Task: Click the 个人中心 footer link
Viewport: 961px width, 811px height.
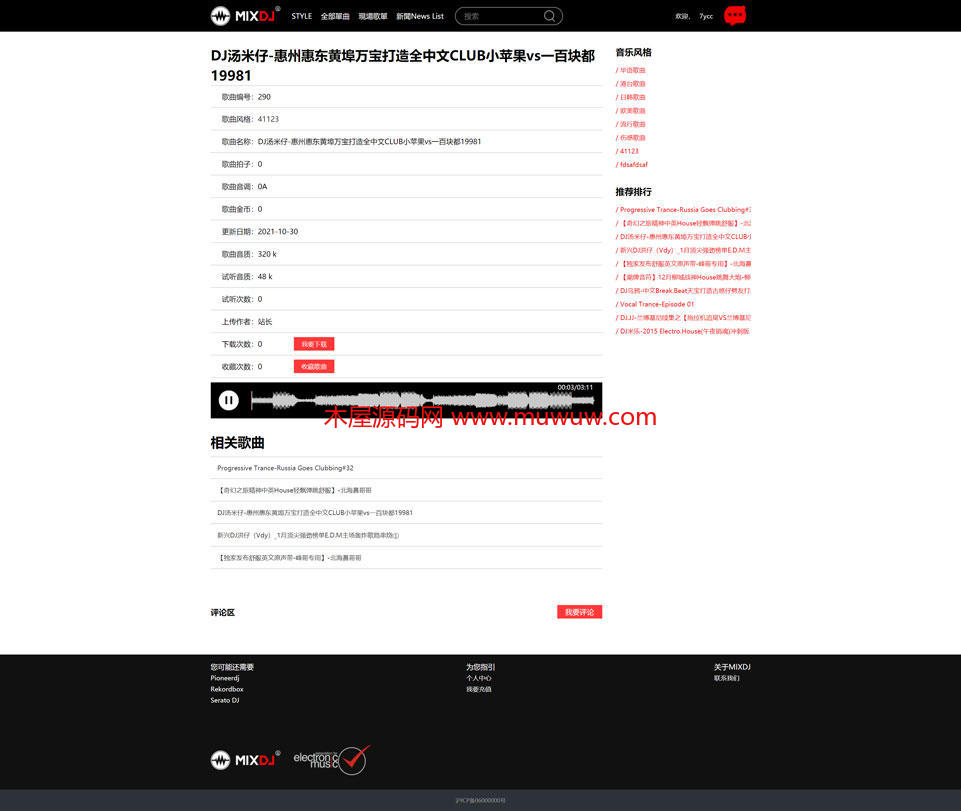Action: coord(479,678)
